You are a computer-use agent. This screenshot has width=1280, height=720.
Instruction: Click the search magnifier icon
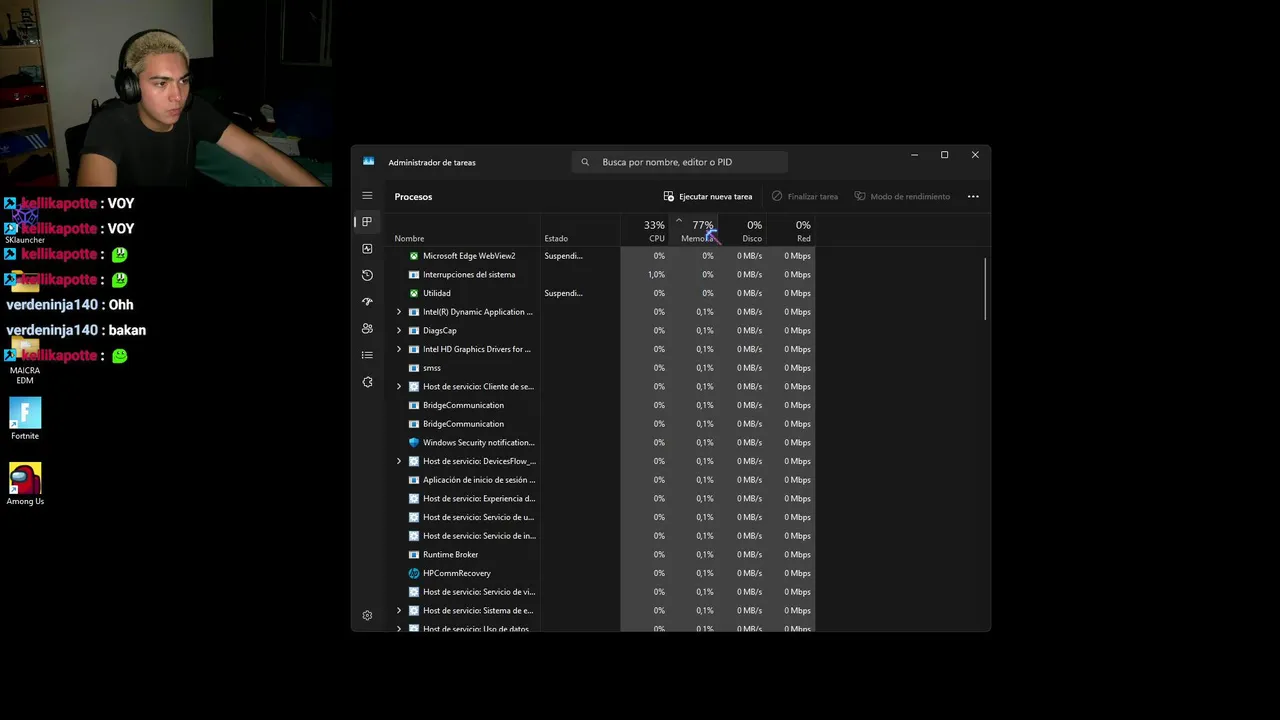click(x=585, y=162)
